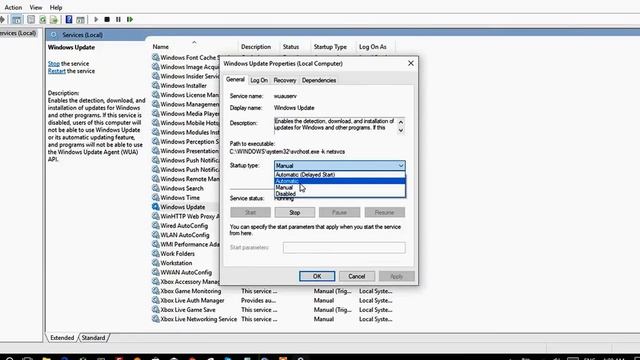Select the Xbox Live Networking Service row
Screen dimensions: 640x360
[198, 319]
